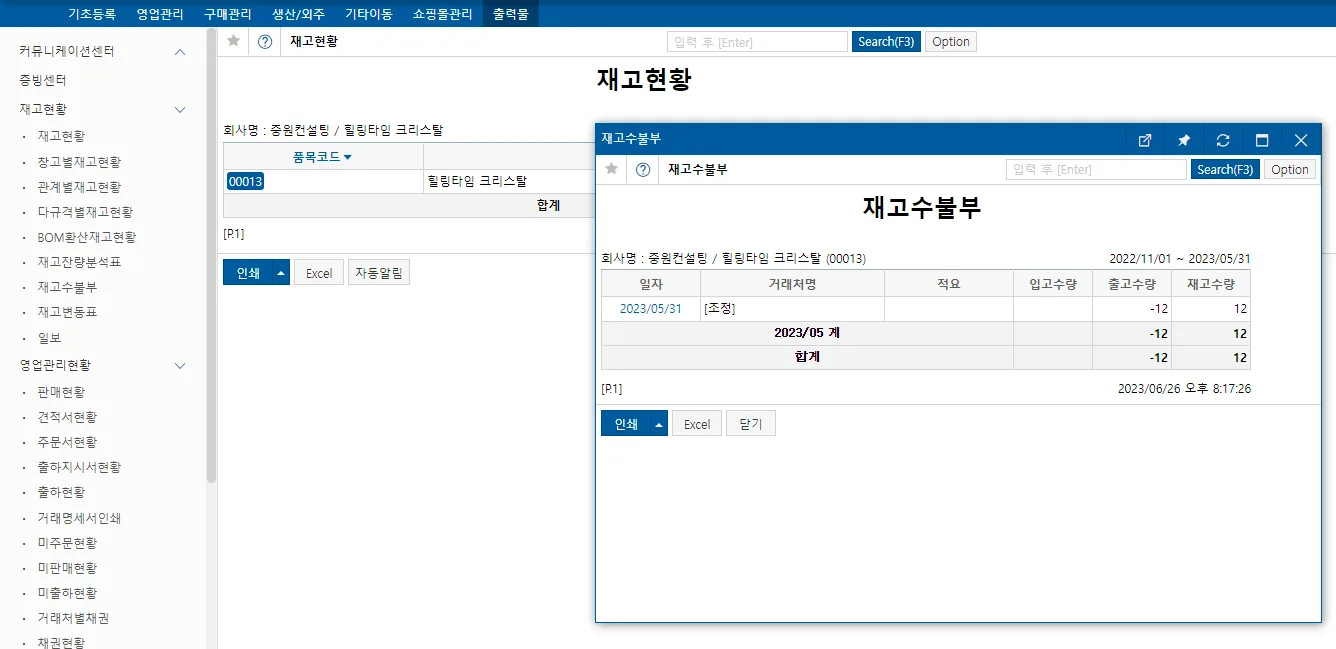Viewport: 1336px width, 649px height.
Task: Click the 2023/05/31 date link
Action: (x=651, y=309)
